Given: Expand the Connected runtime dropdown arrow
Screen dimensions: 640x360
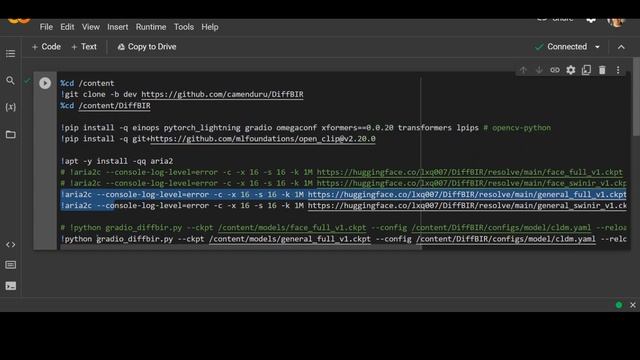Looking at the screenshot, I should coord(598,47).
